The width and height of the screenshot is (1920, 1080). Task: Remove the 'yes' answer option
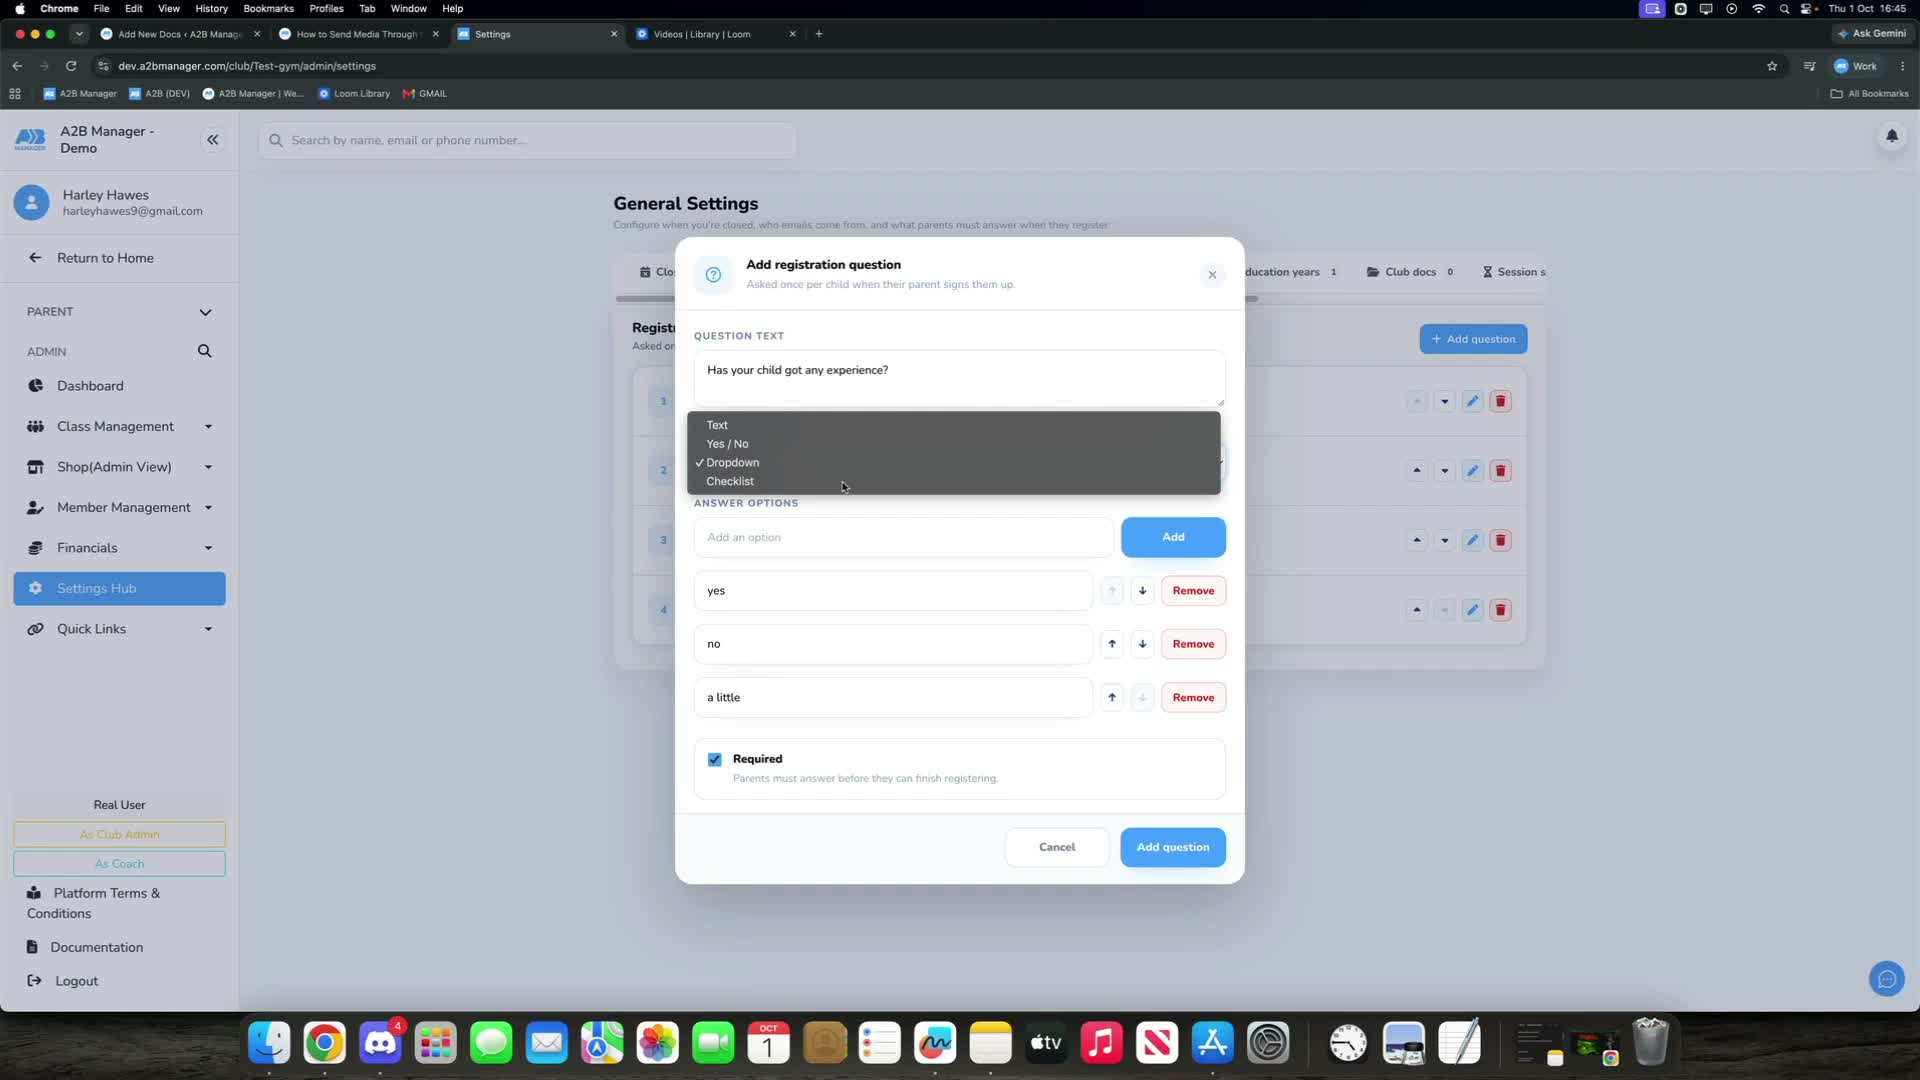[x=1193, y=591]
